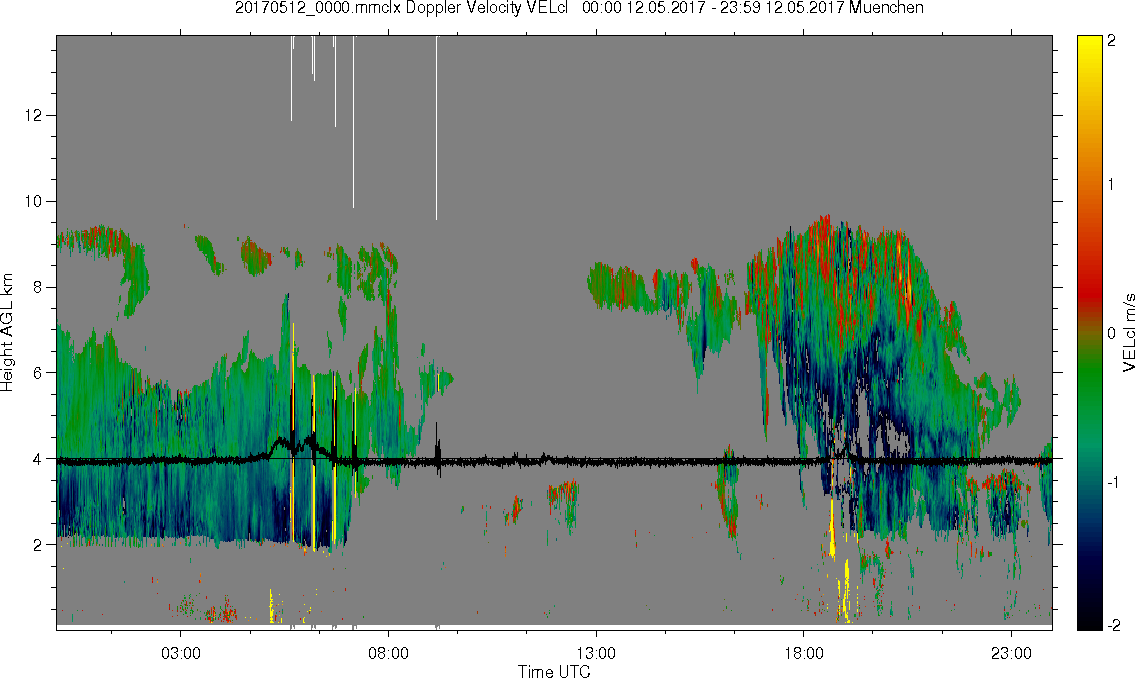This screenshot has height=678, width=1135.
Task: Click the 10 km height tick label
Action: (33, 201)
